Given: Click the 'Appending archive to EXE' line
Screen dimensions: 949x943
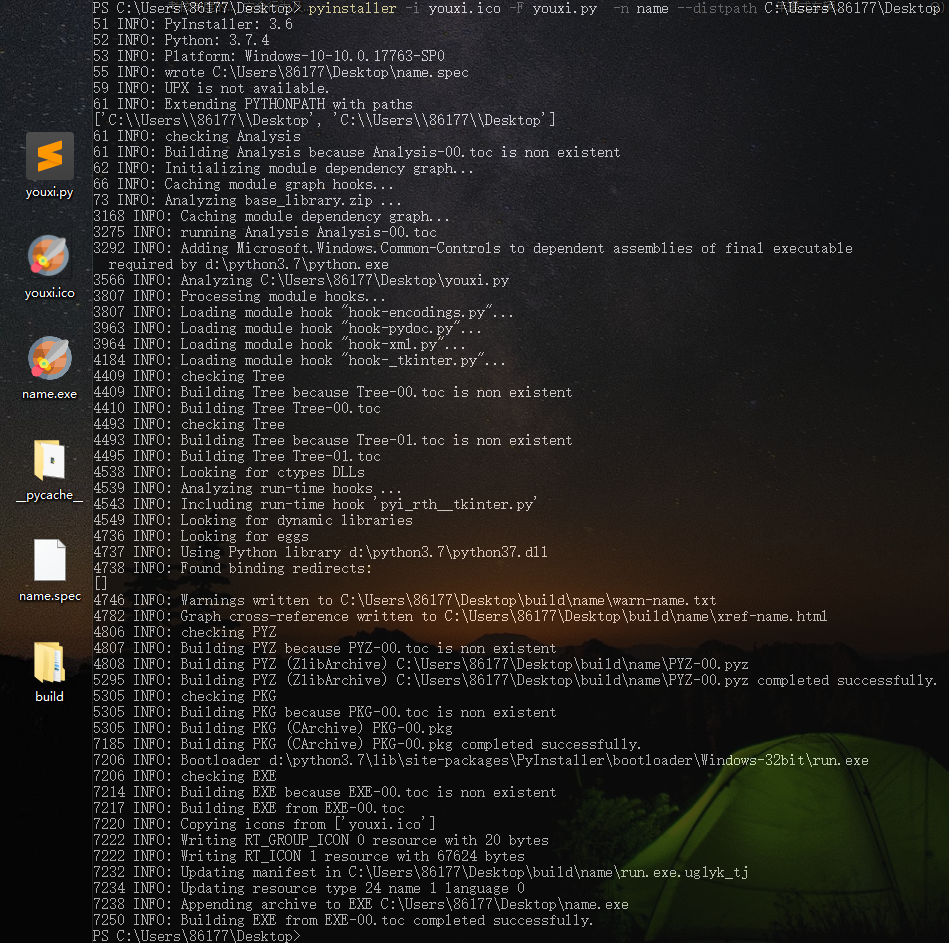Looking at the screenshot, I should click(x=361, y=904).
